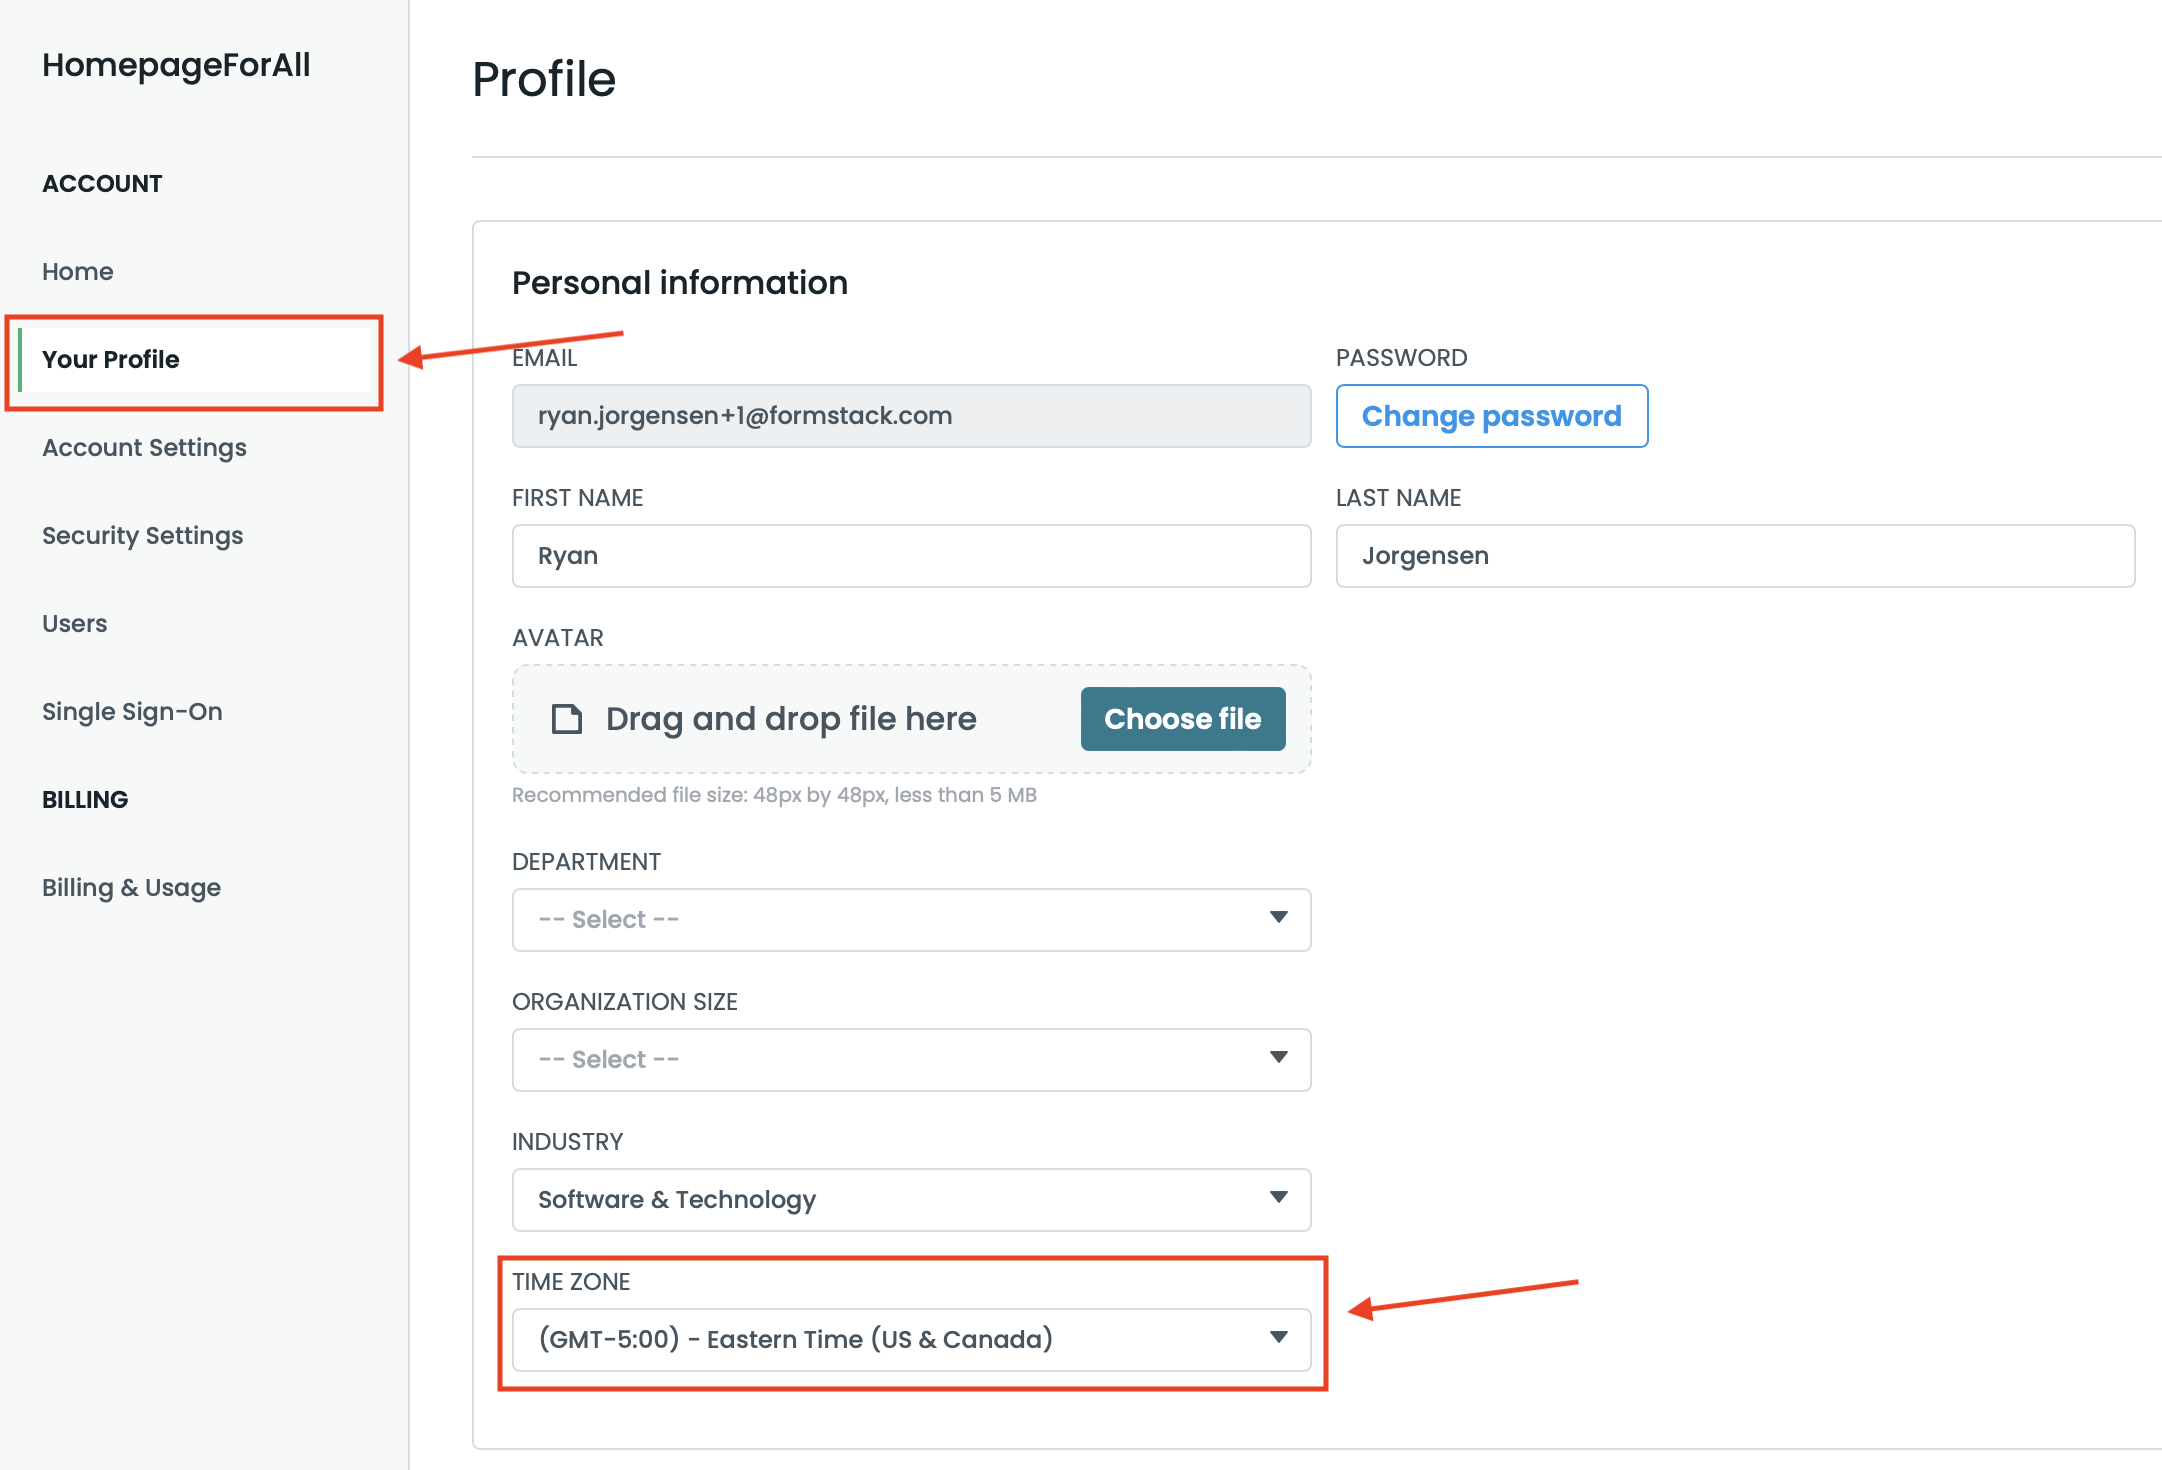Click the Organization Size dropdown arrow
The image size is (2162, 1470).
point(1278,1058)
